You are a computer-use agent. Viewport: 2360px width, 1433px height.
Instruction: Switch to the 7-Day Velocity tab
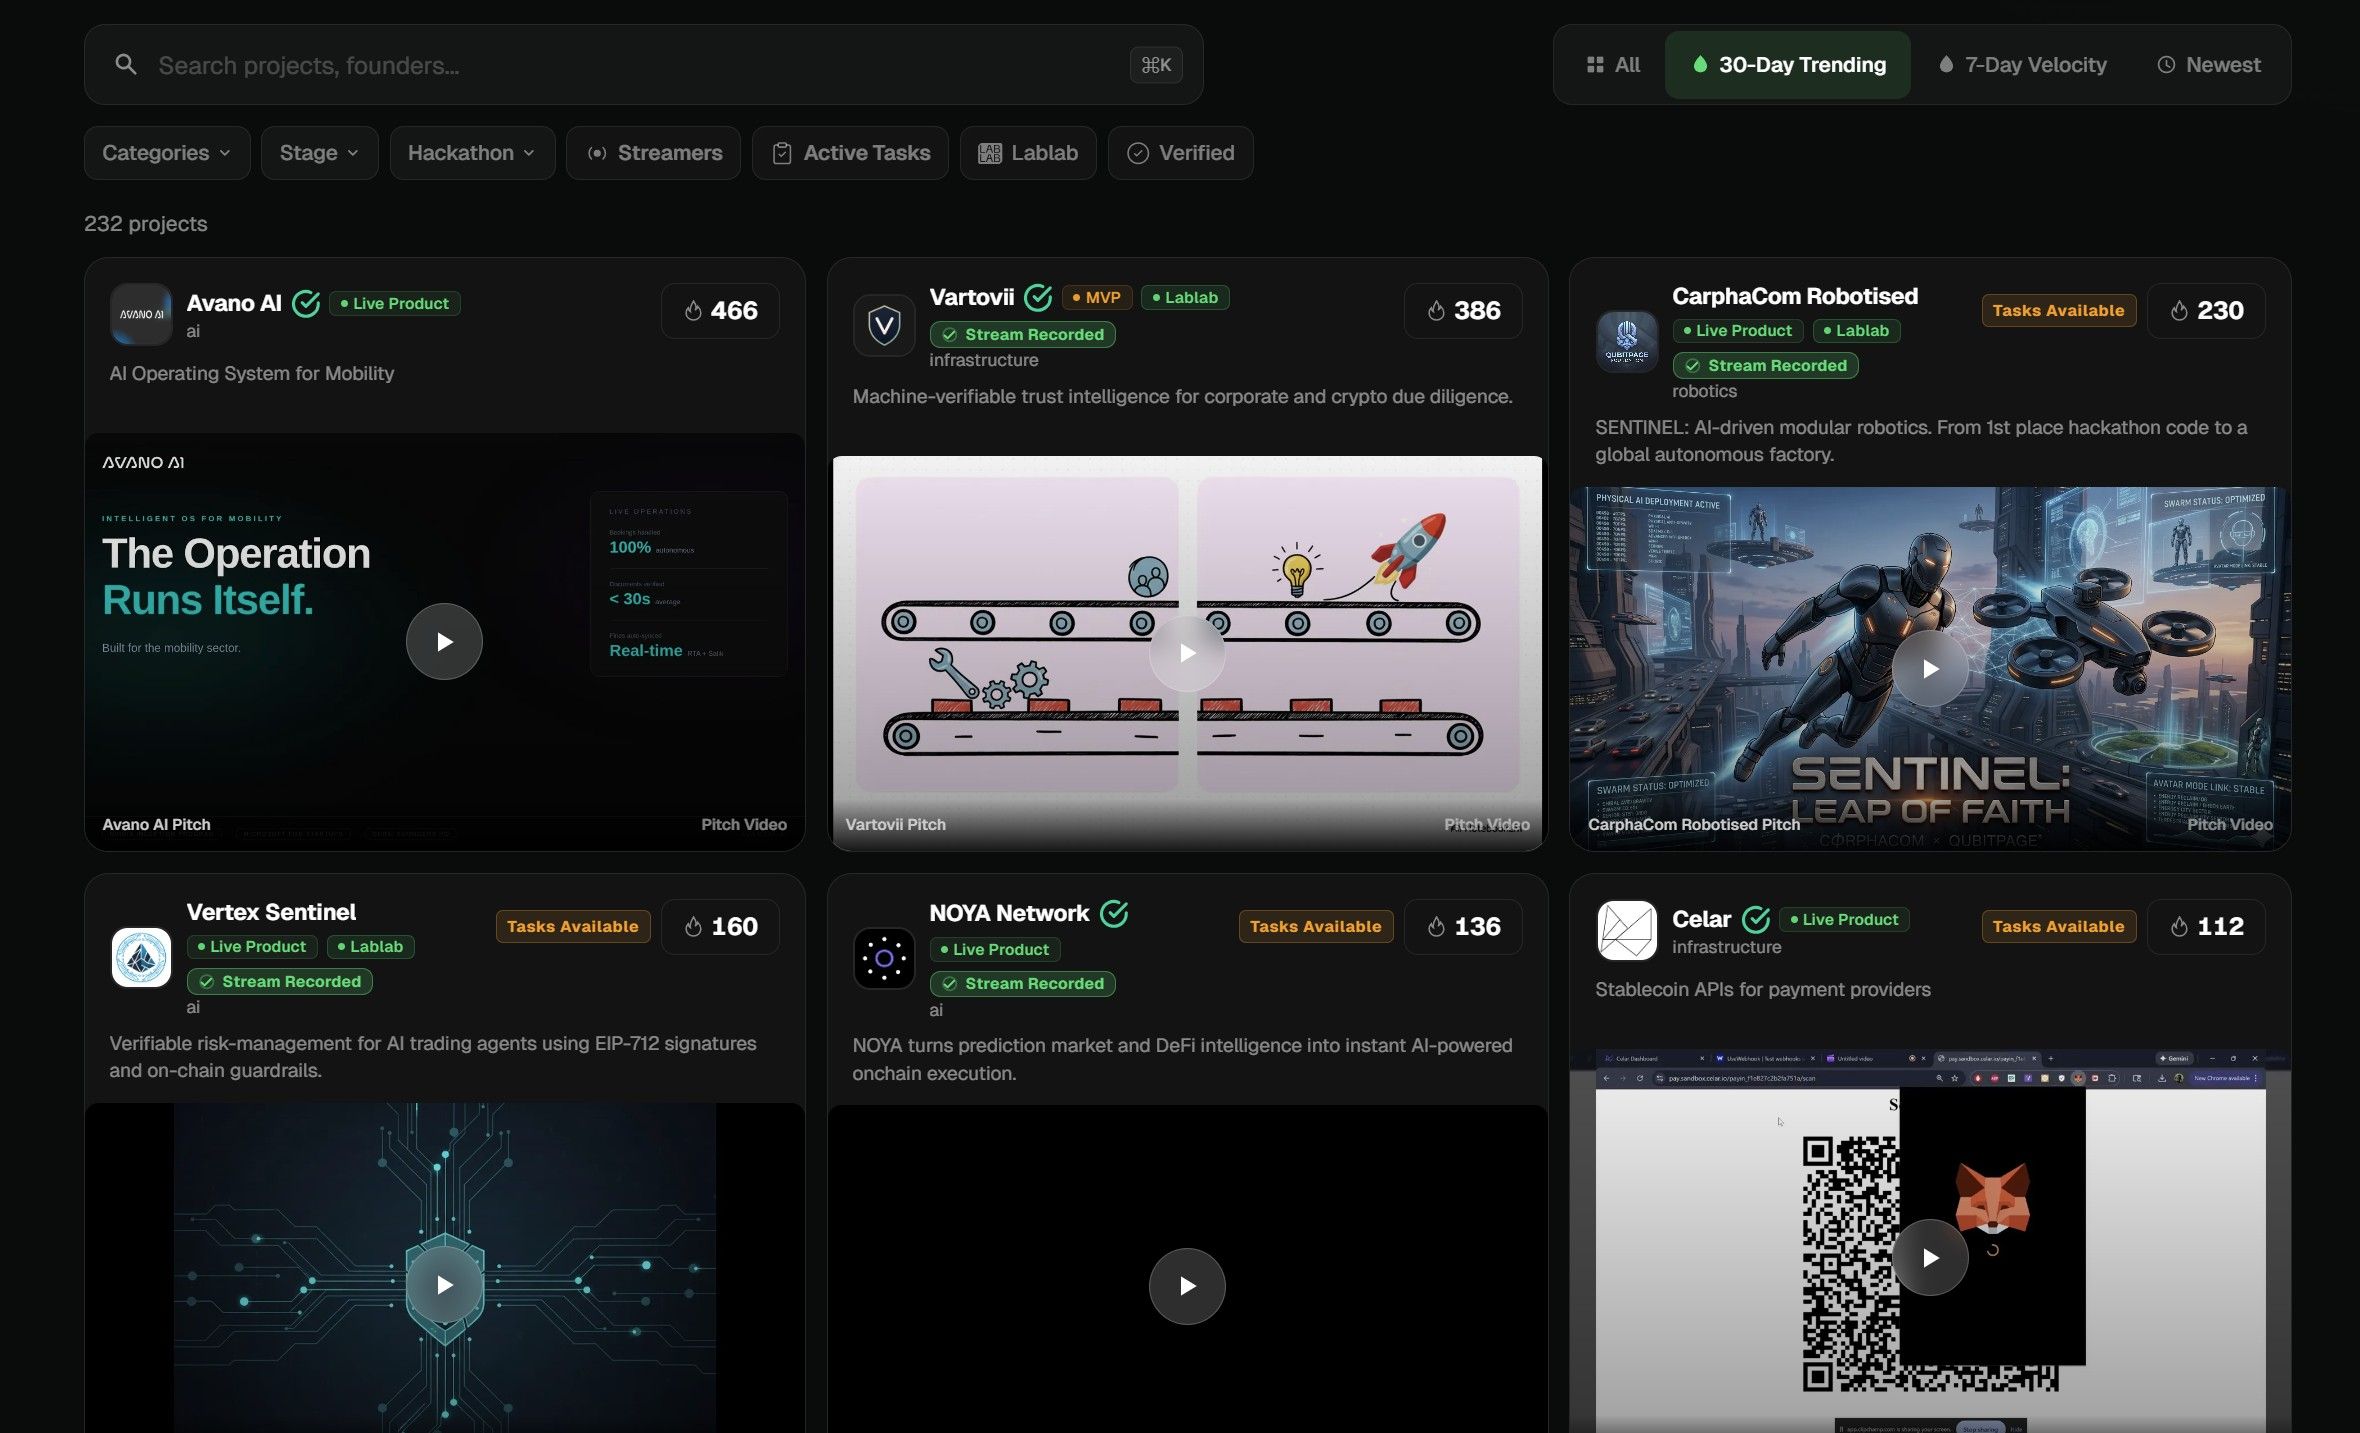pyautogui.click(x=2022, y=65)
